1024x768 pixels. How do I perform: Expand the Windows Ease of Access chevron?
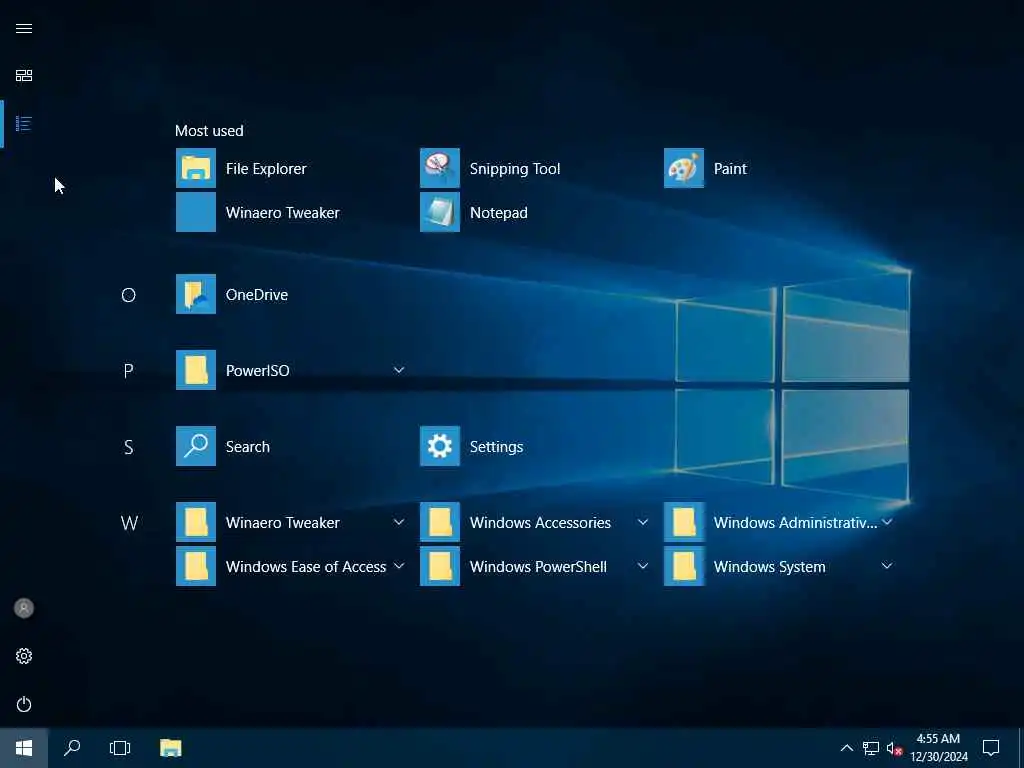[398, 566]
